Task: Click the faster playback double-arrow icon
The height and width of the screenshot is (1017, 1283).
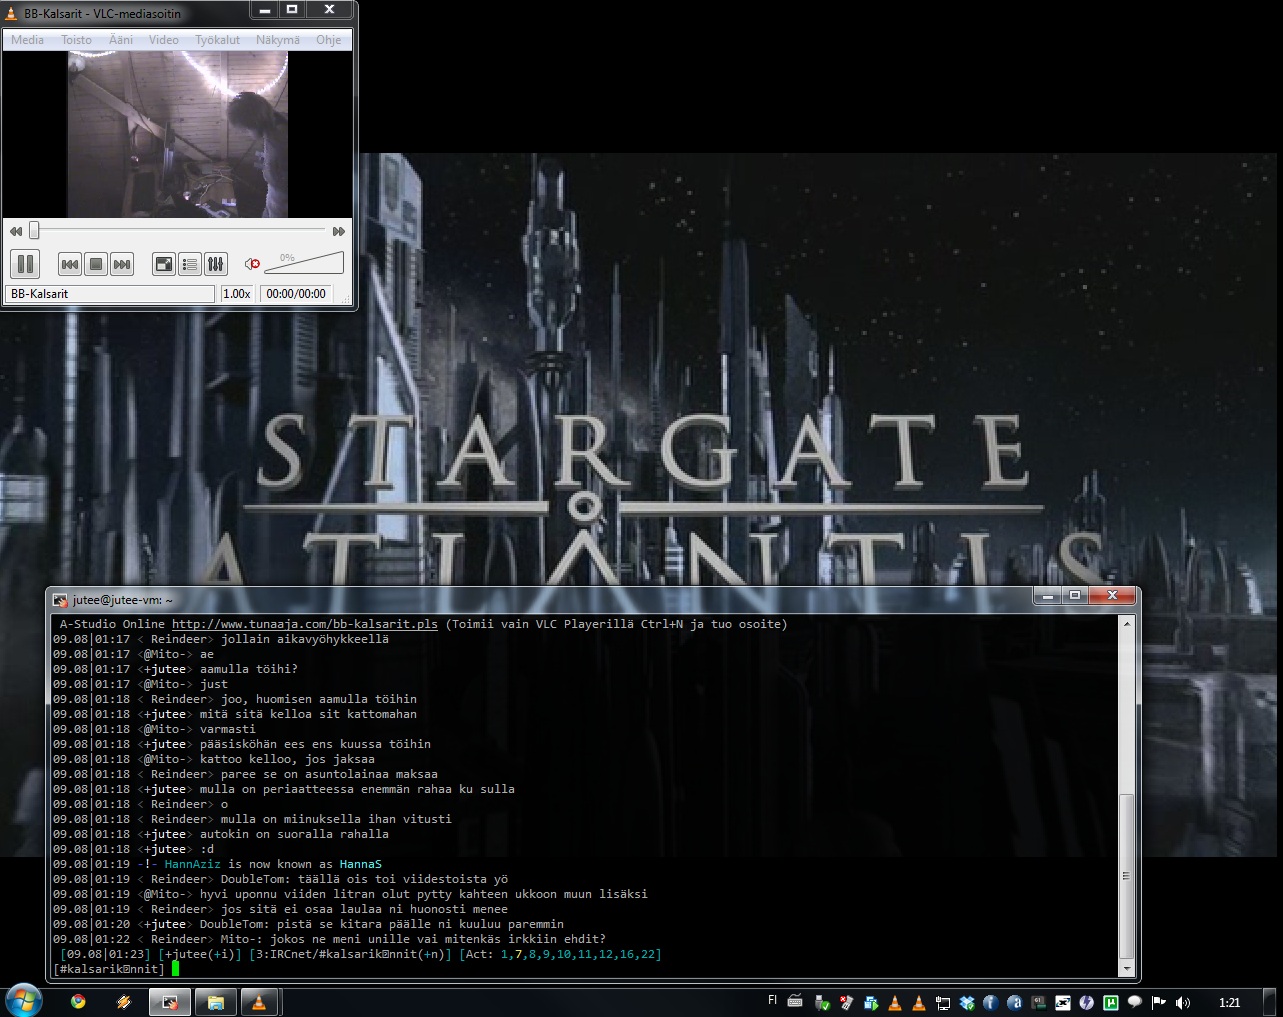Action: (339, 231)
